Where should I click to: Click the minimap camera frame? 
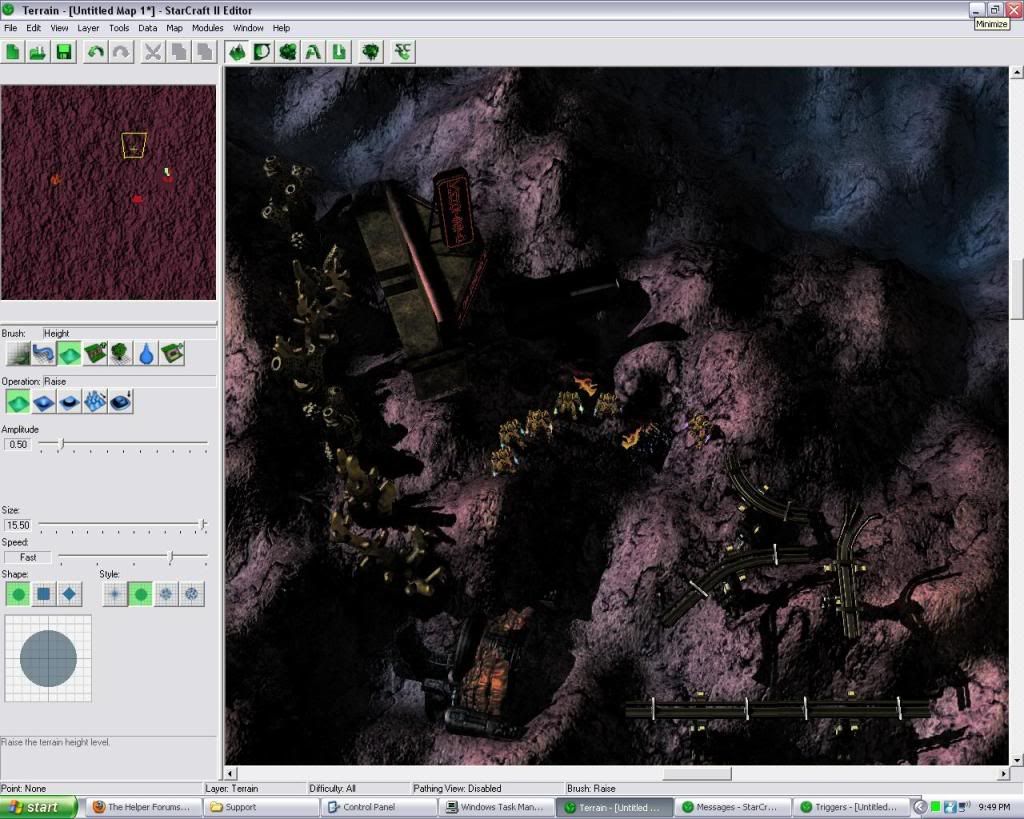point(134,146)
